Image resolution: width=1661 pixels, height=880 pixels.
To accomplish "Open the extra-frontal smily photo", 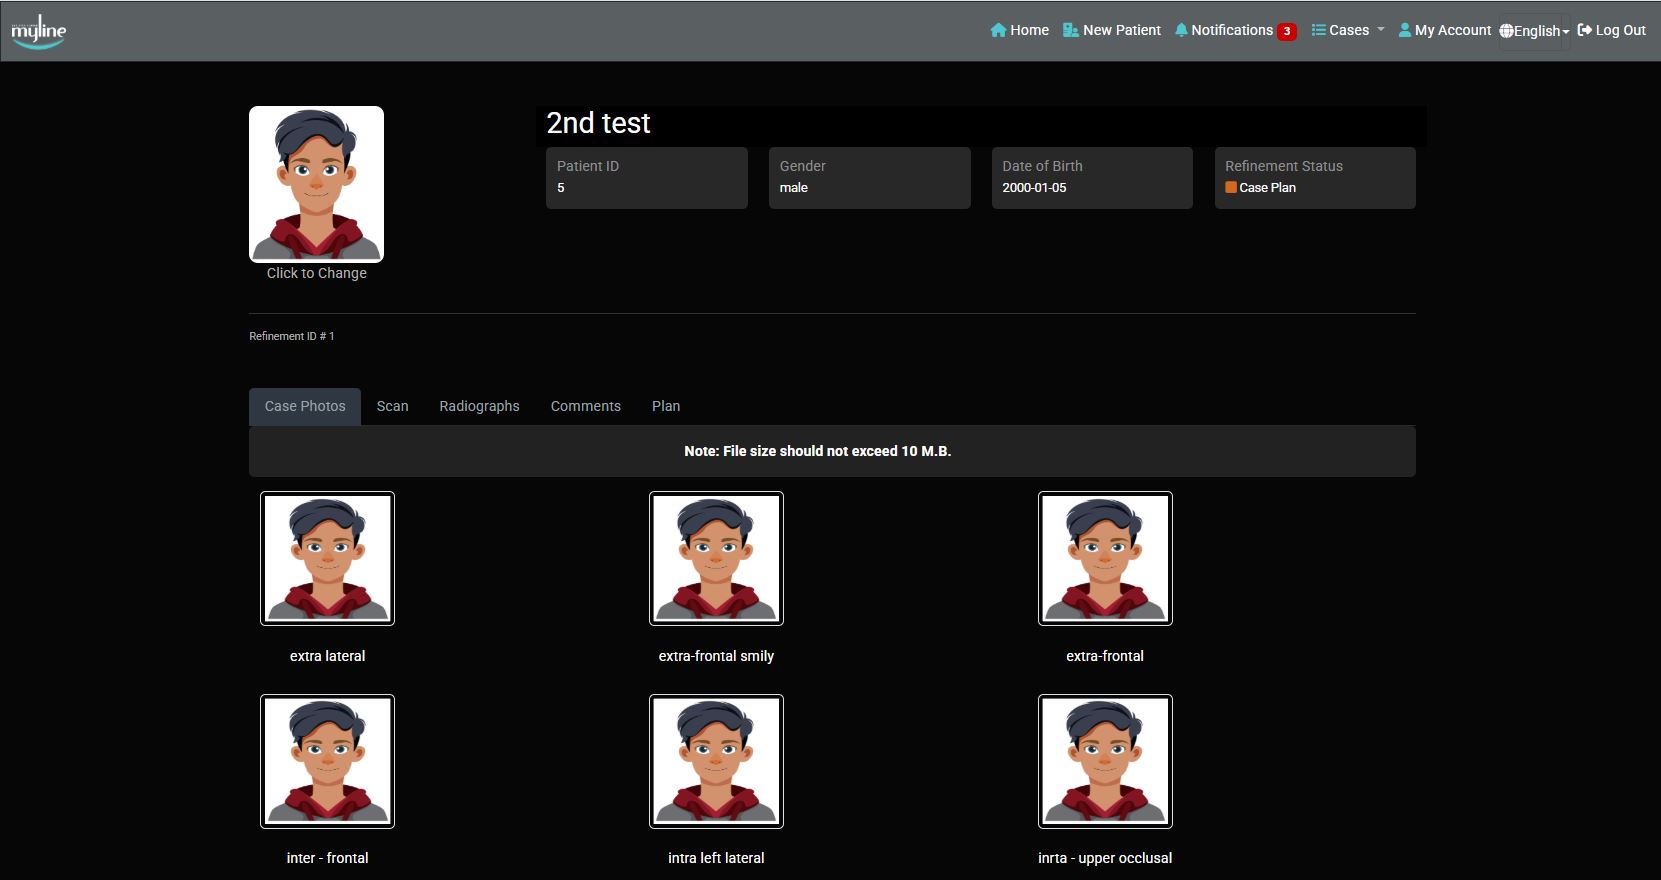I will (716, 558).
